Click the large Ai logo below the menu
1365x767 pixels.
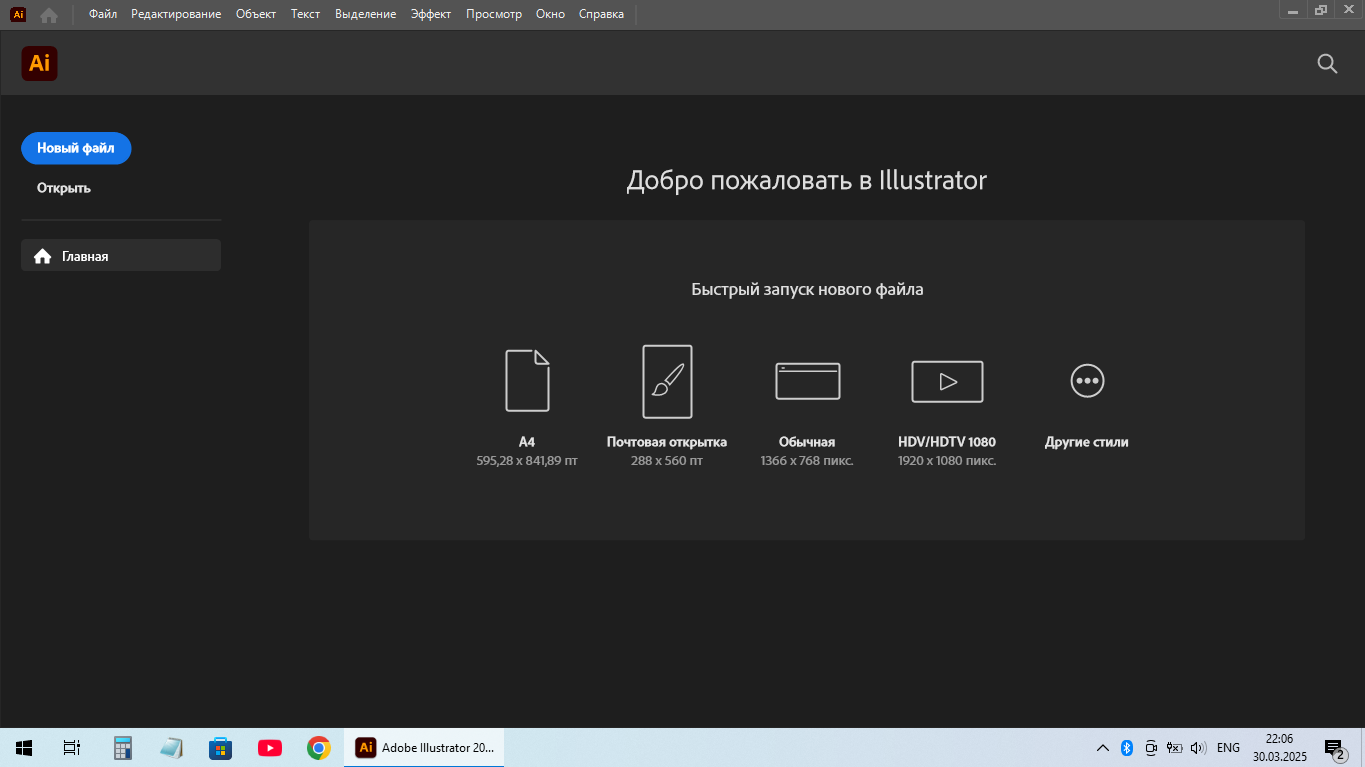39,63
